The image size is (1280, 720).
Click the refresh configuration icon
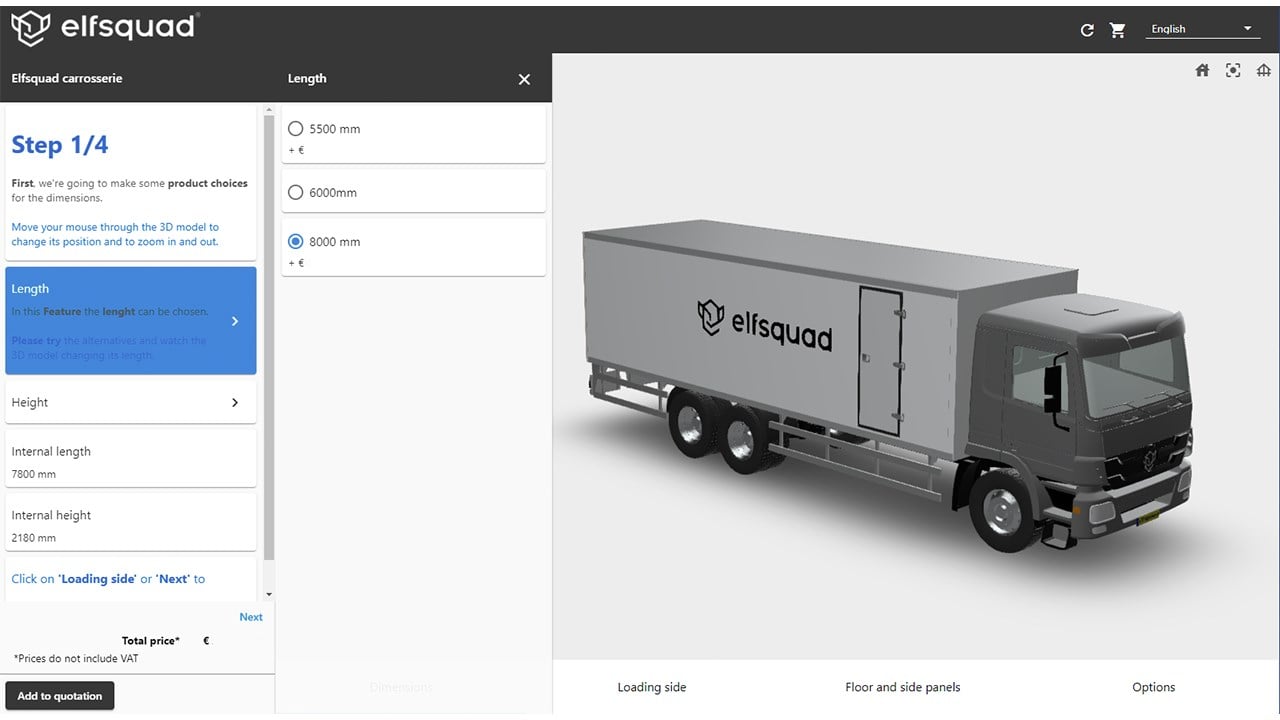[1087, 30]
